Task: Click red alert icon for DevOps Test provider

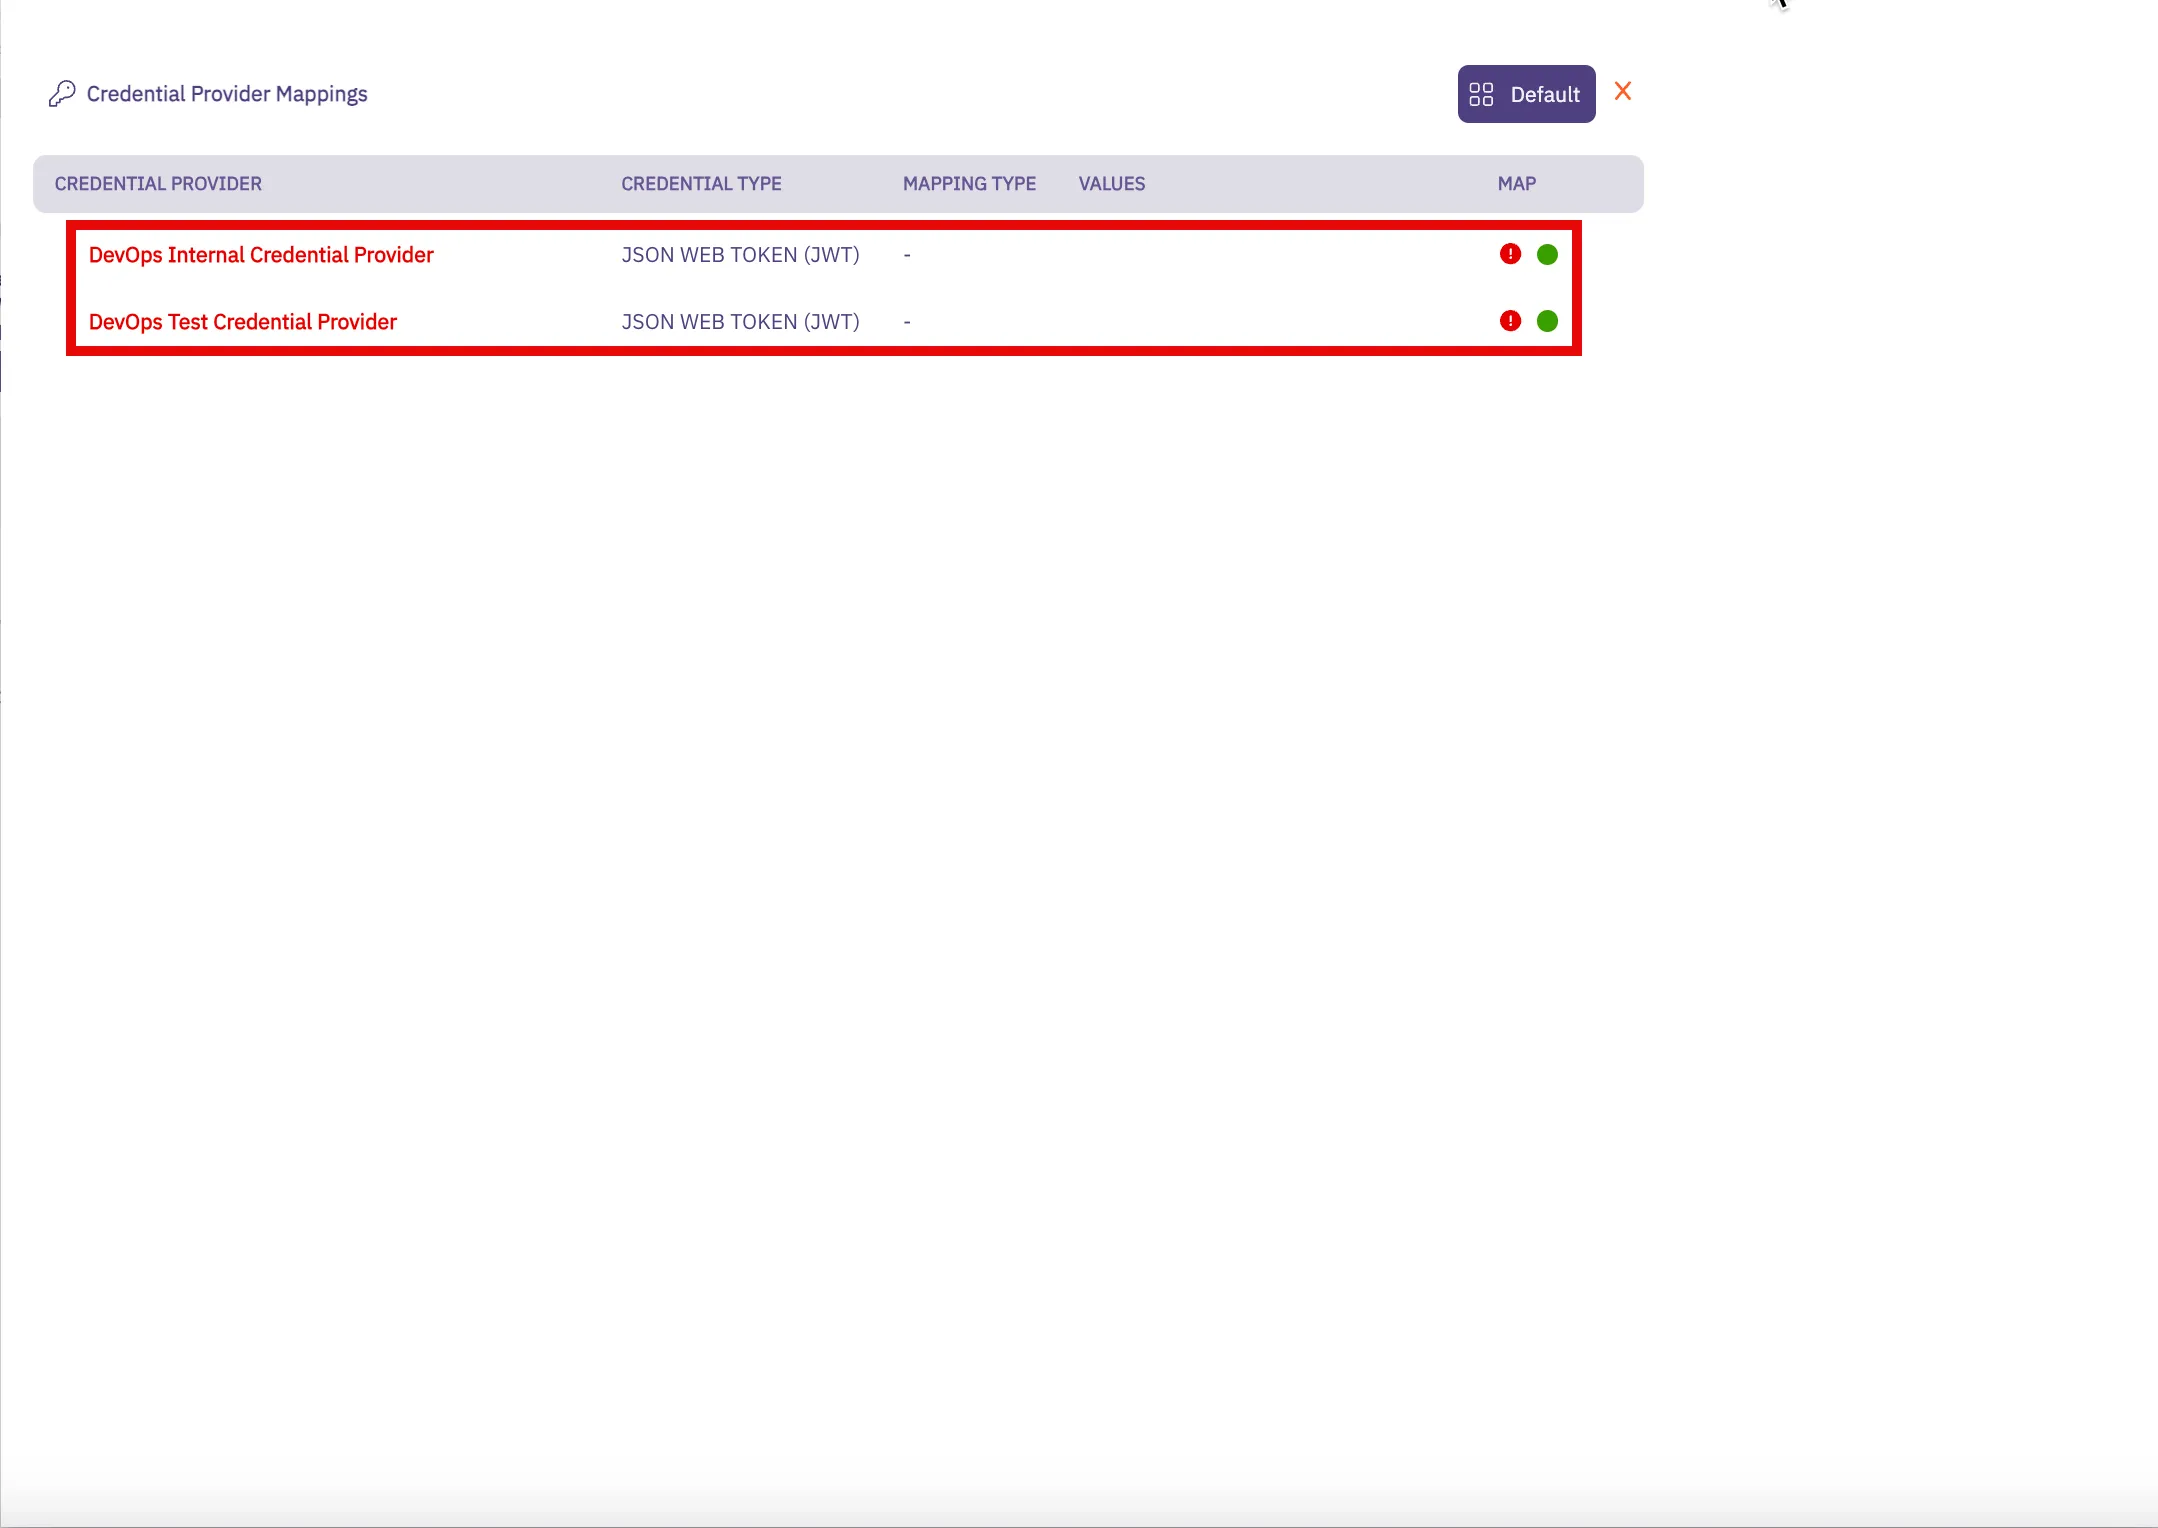Action: tap(1510, 321)
